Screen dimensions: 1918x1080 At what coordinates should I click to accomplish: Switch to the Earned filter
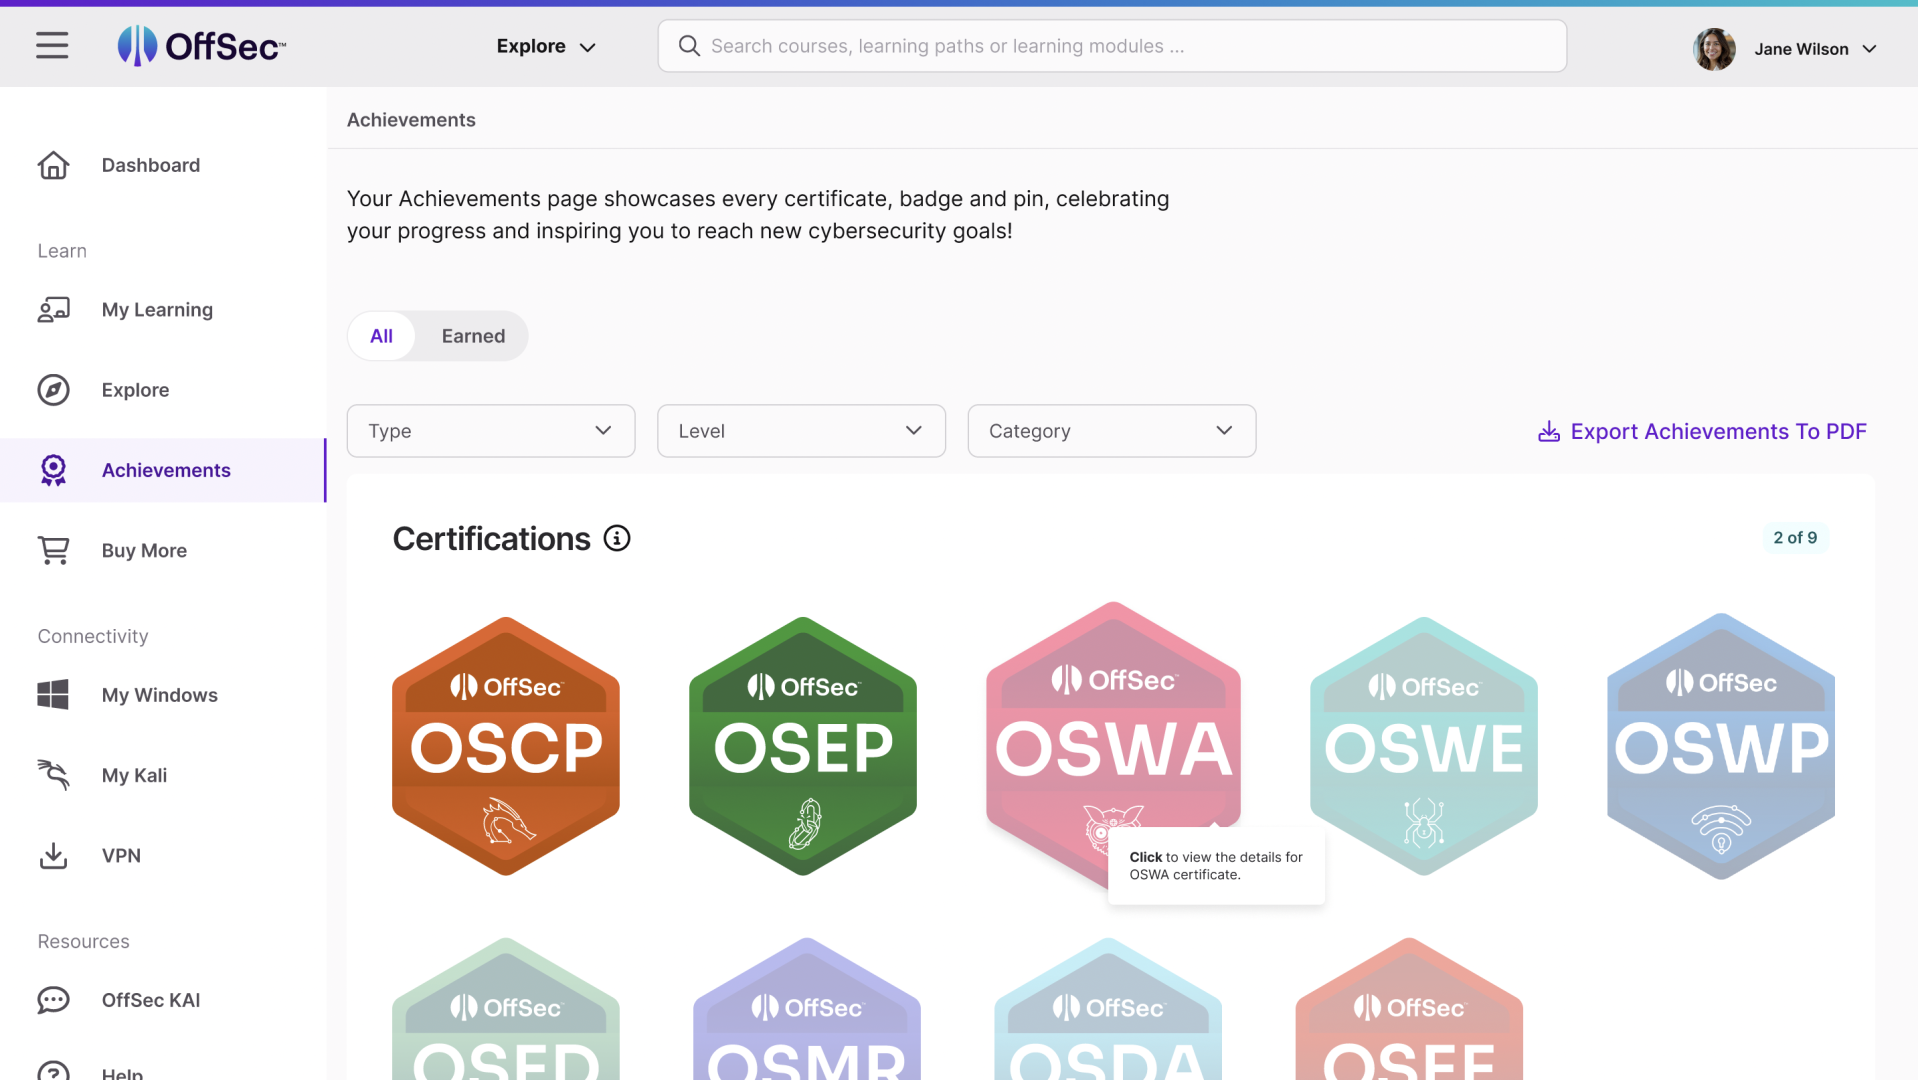pos(473,336)
